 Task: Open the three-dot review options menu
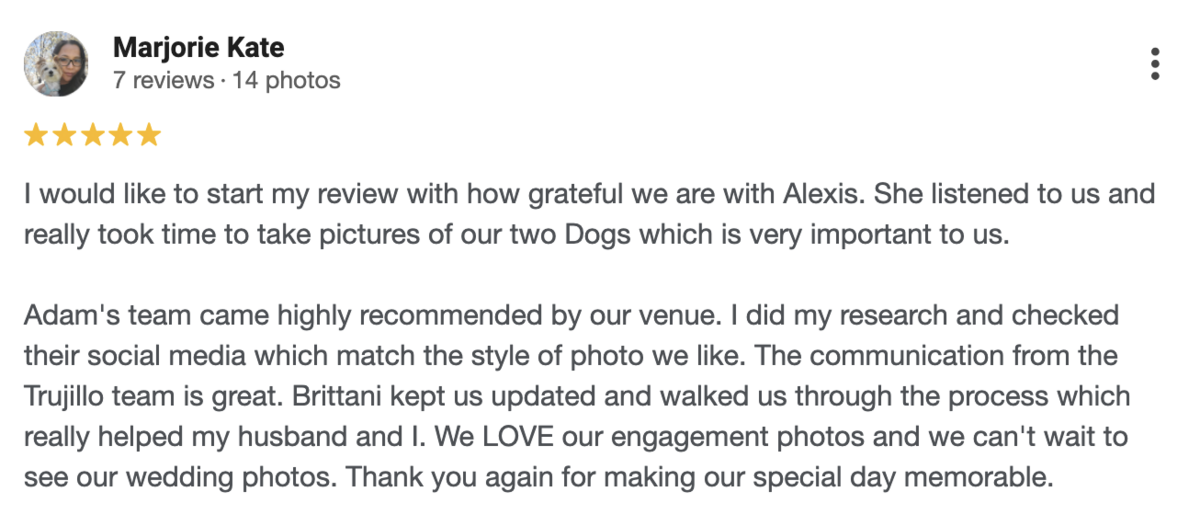click(1155, 64)
